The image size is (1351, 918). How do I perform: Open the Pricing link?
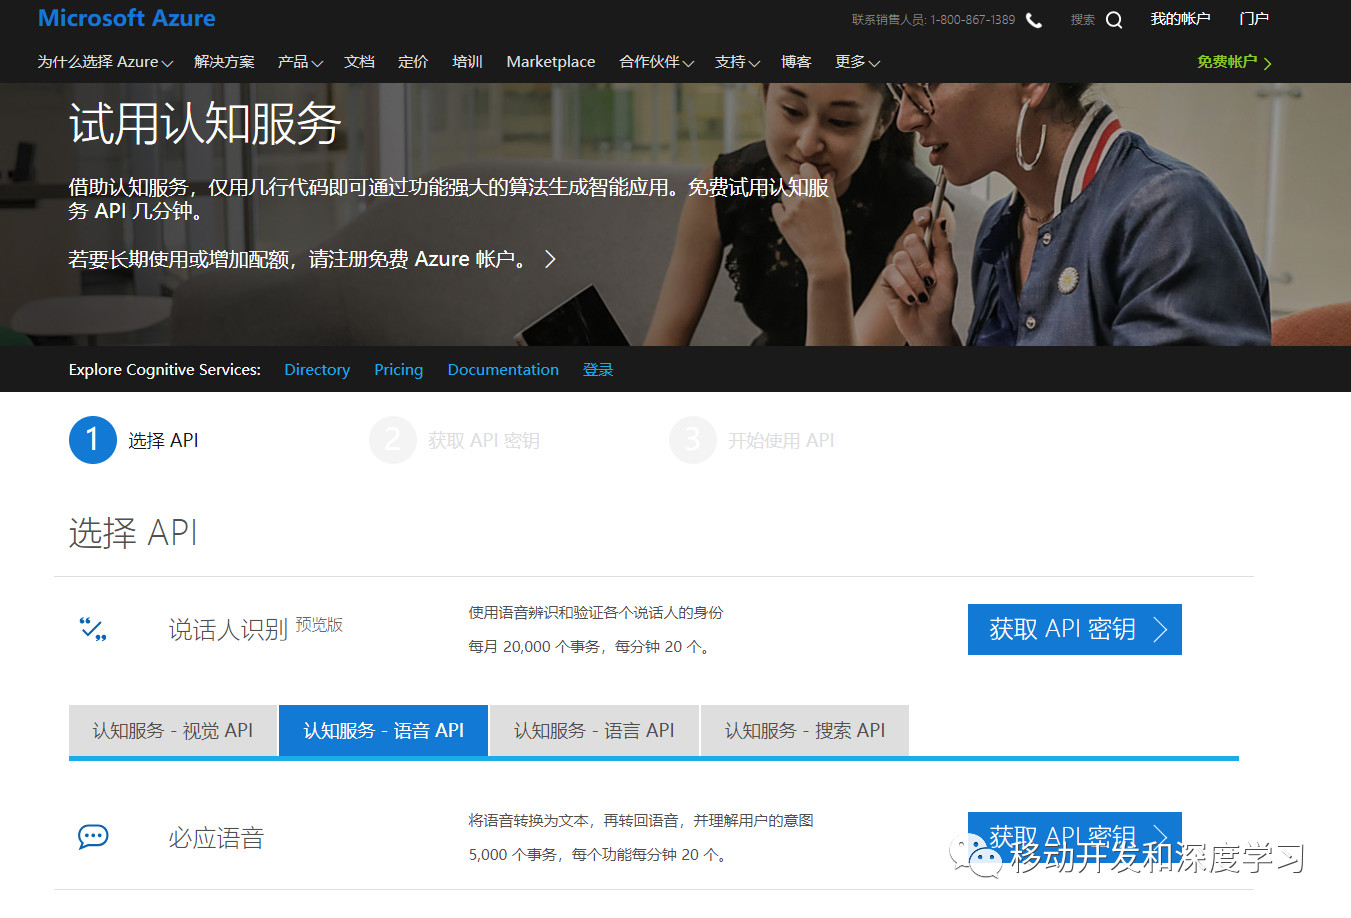click(x=398, y=370)
